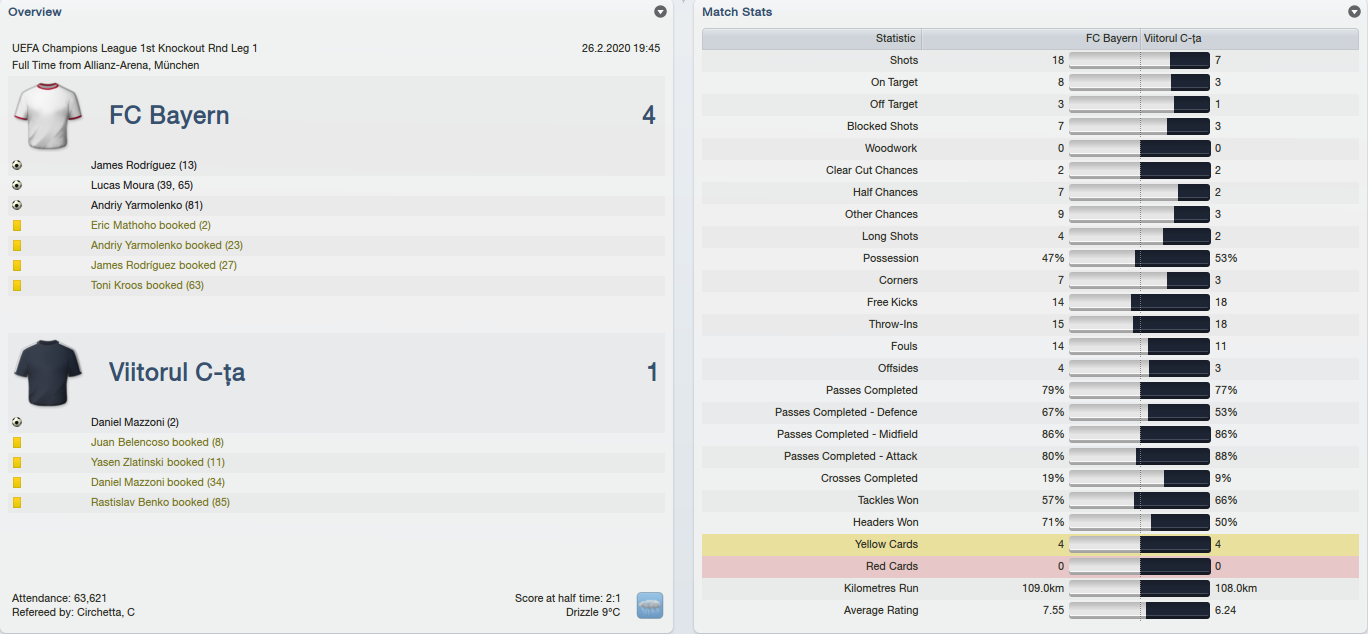The height and width of the screenshot is (634, 1368).
Task: Click the drizzle weather icon
Action: tap(650, 605)
